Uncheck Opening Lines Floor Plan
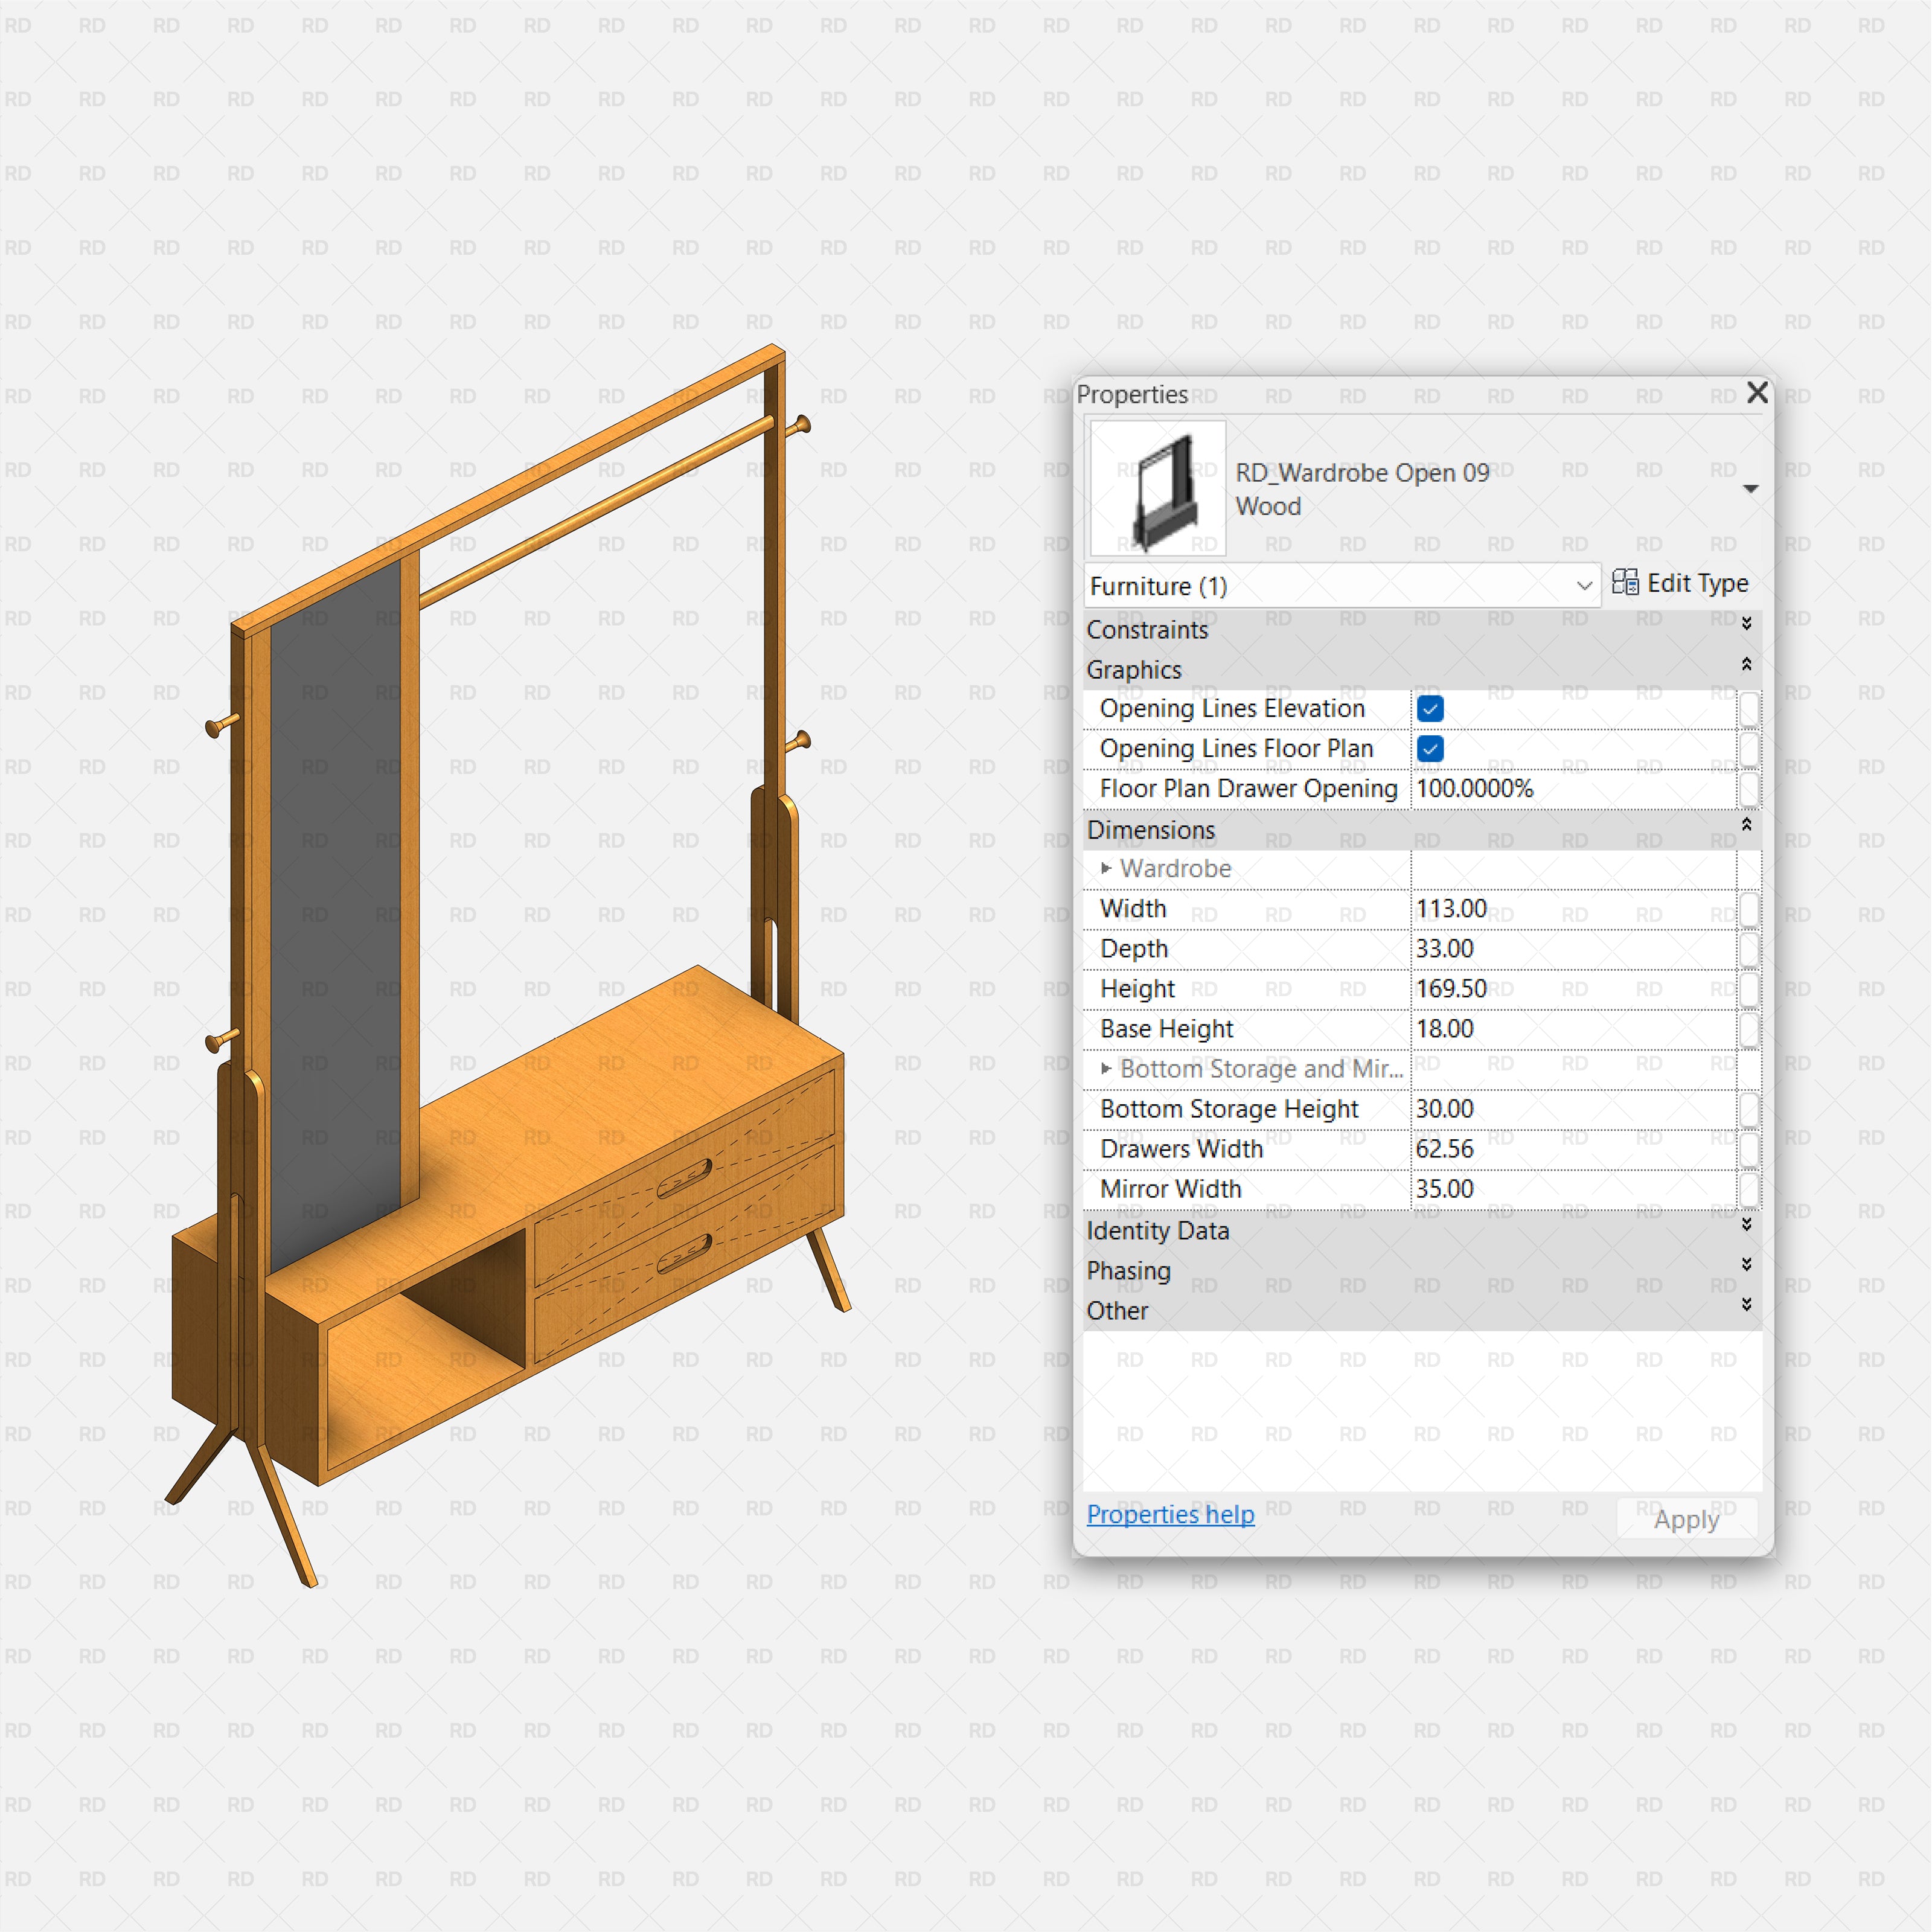 coord(1429,748)
